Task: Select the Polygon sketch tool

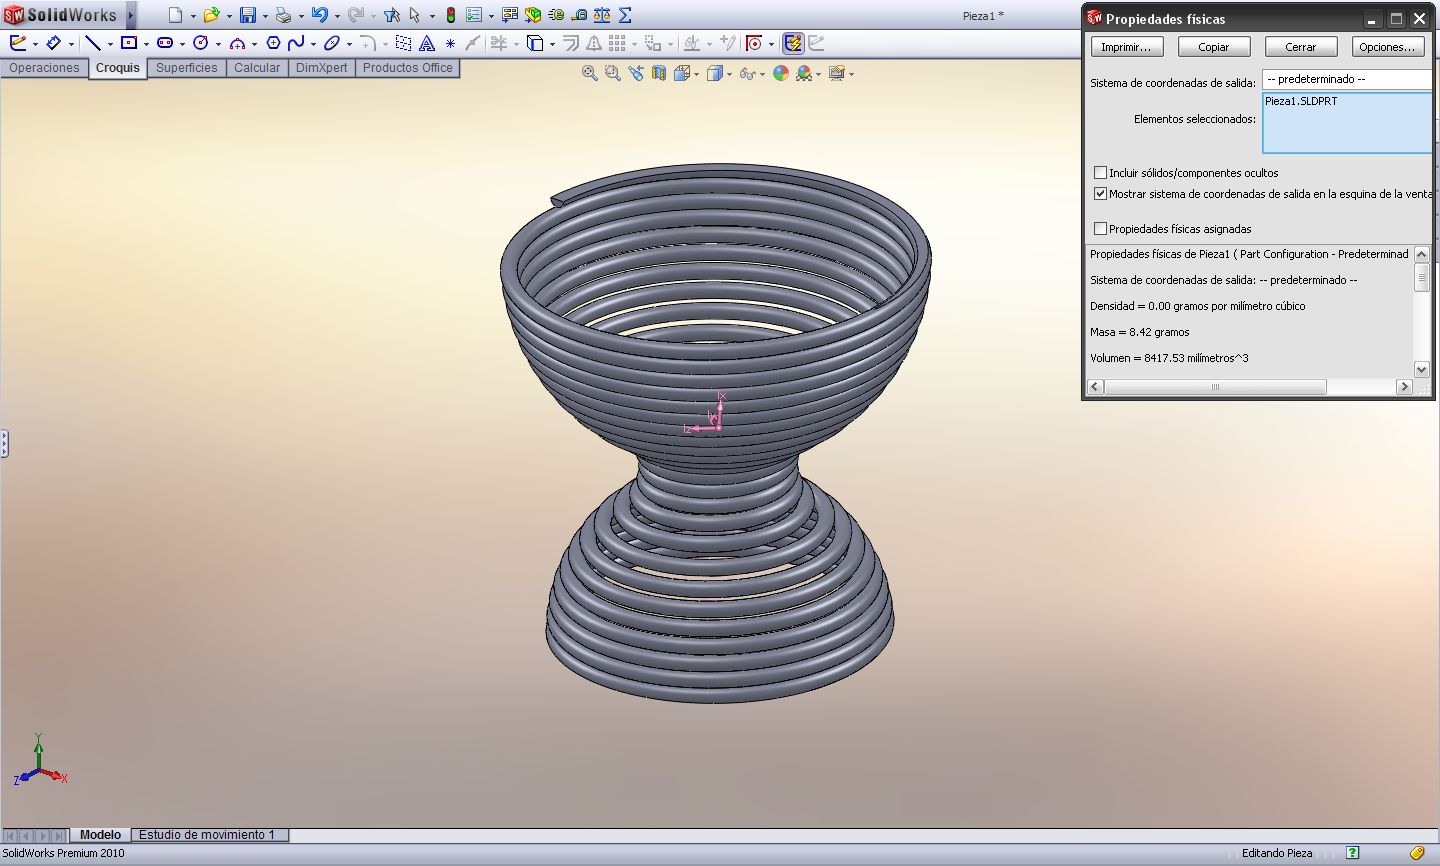Action: (273, 43)
